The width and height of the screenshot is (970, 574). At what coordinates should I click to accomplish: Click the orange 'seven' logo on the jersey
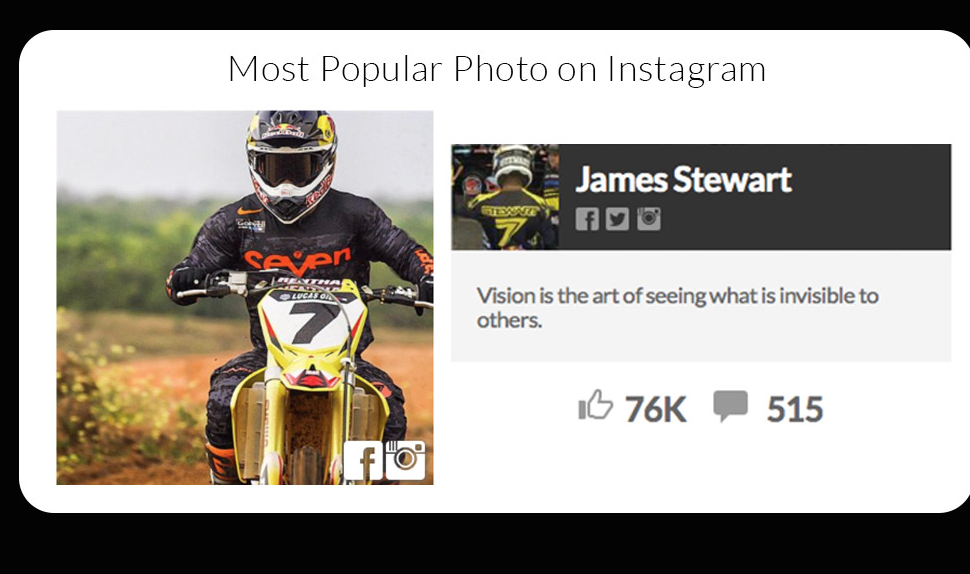298,260
